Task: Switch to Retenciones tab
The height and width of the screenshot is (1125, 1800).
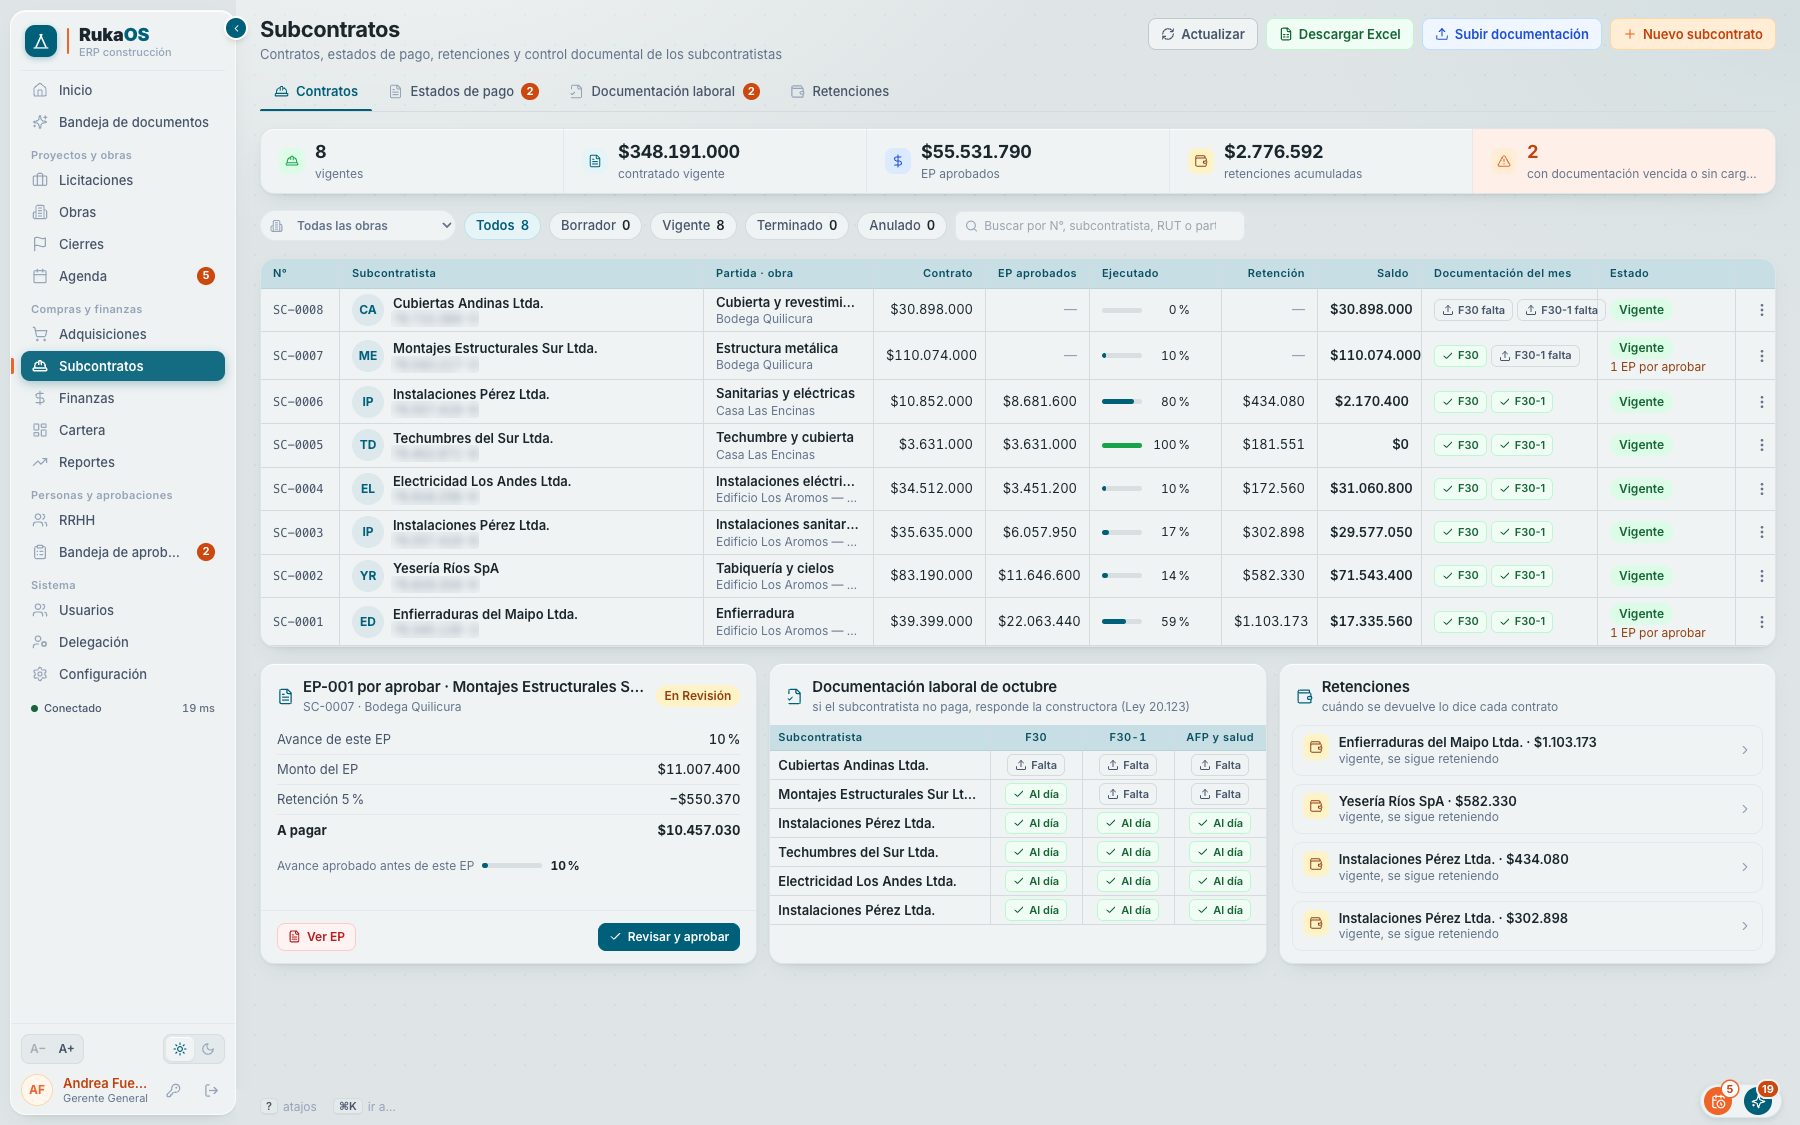Action: click(x=839, y=91)
